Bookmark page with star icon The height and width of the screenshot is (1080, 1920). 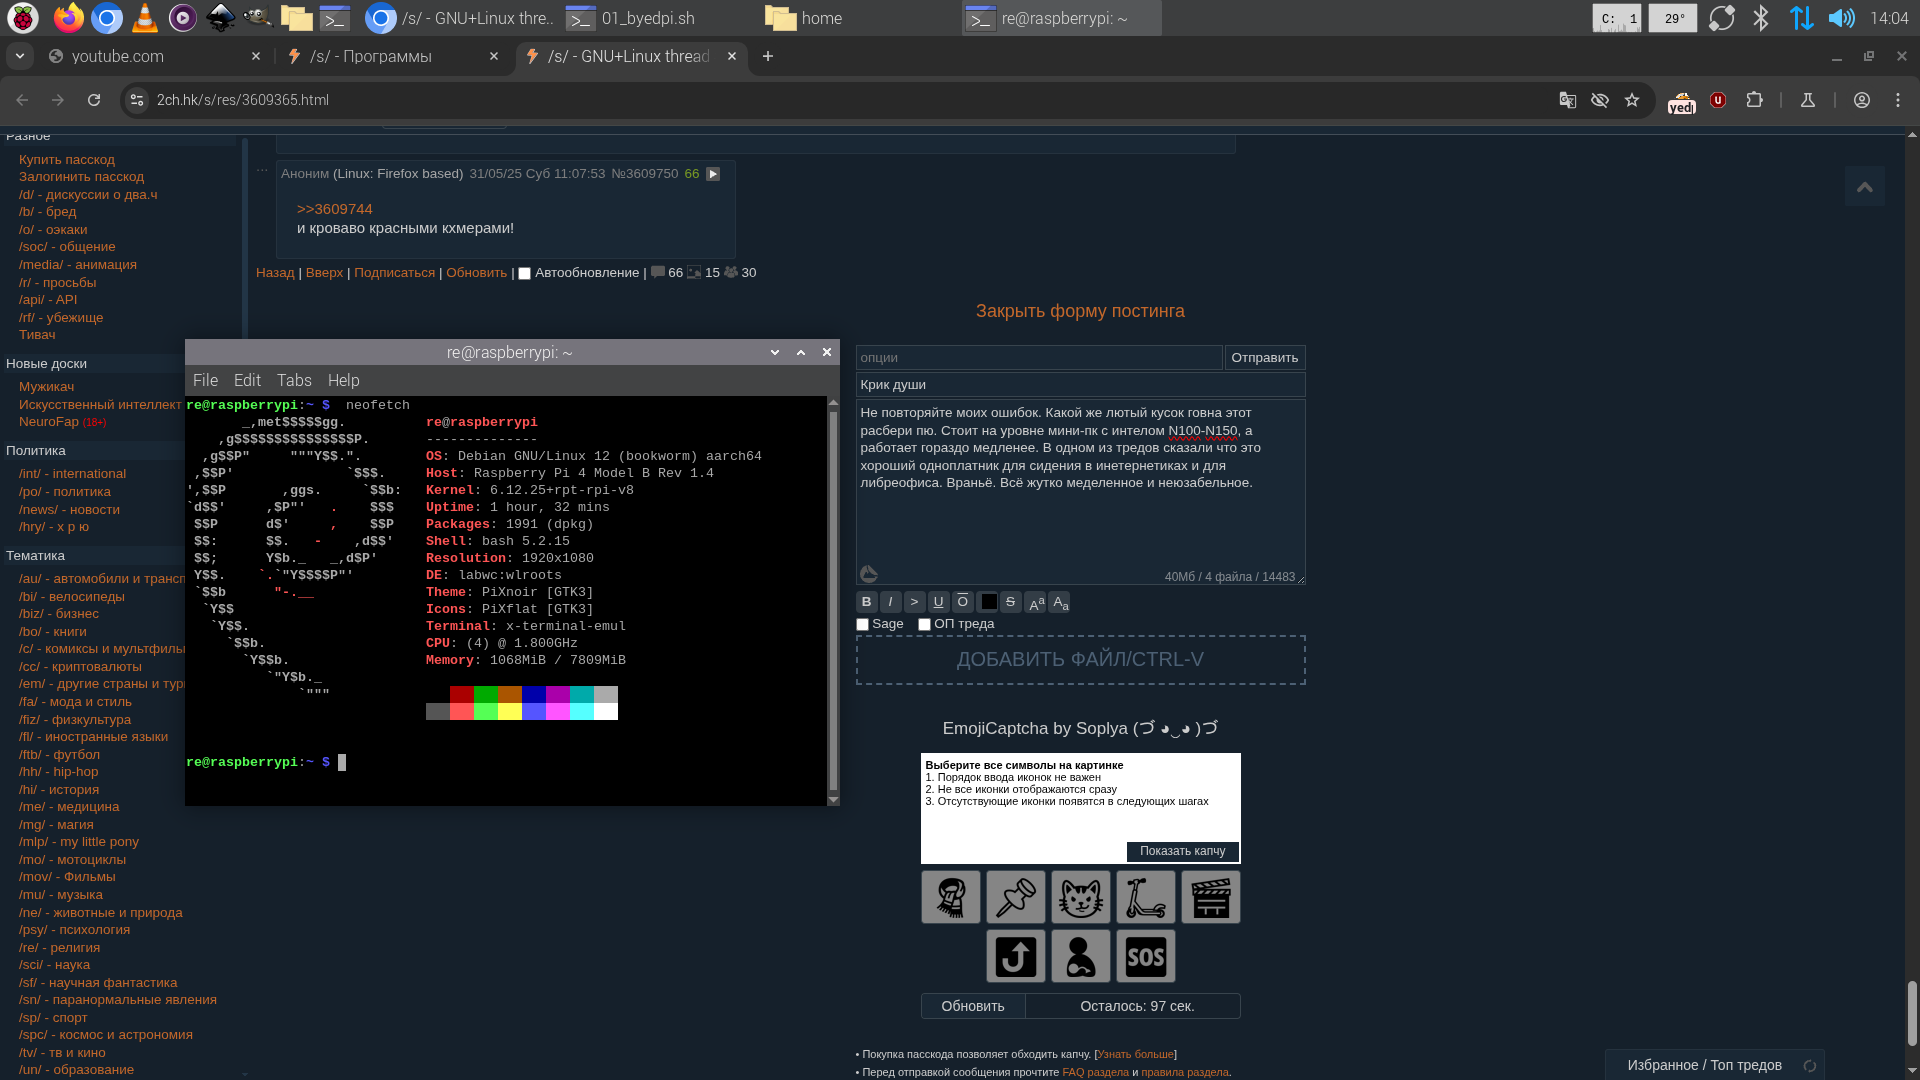pyautogui.click(x=1632, y=100)
